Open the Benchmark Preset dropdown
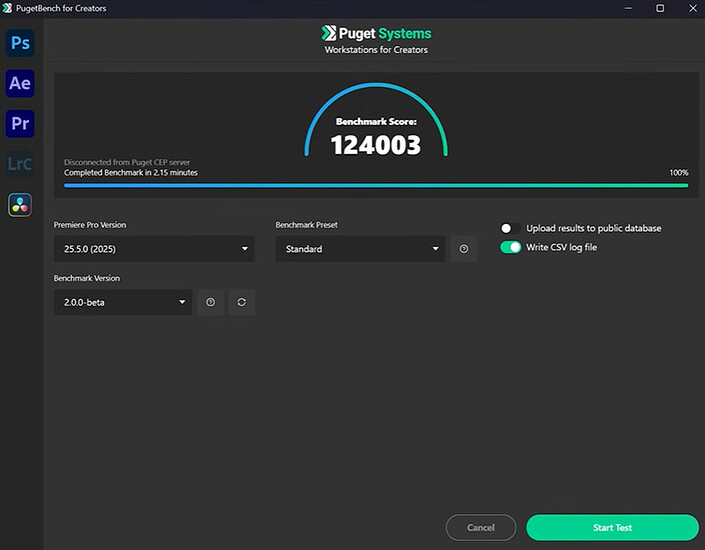Viewport: 705px width, 550px height. (x=360, y=249)
